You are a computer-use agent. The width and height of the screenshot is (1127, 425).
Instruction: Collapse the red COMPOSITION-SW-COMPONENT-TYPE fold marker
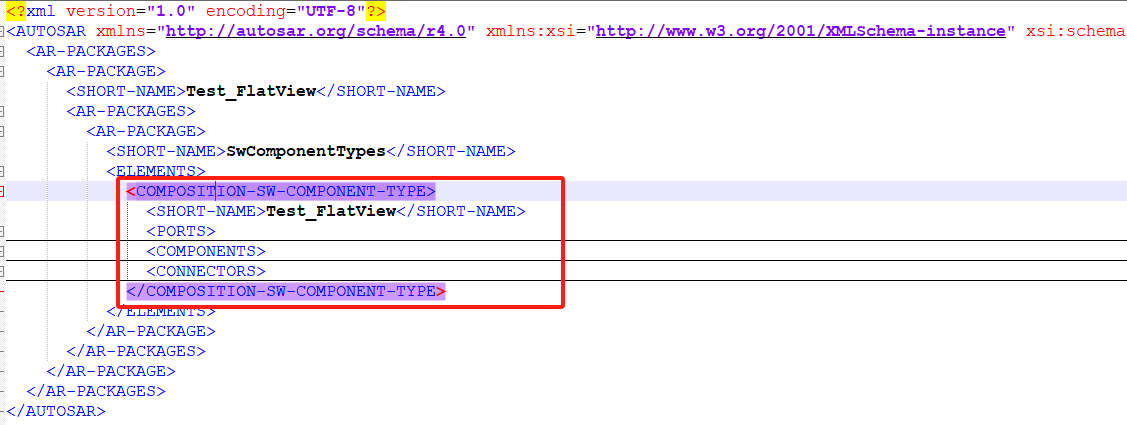pos(2,191)
